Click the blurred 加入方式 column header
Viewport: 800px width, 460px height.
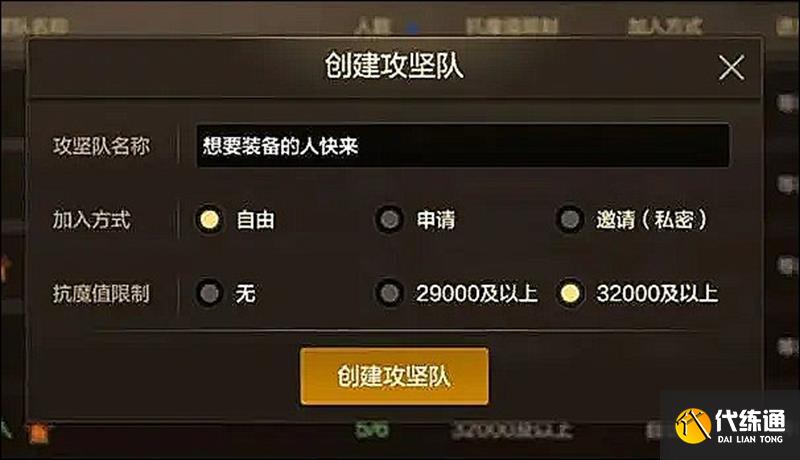pyautogui.click(x=665, y=25)
